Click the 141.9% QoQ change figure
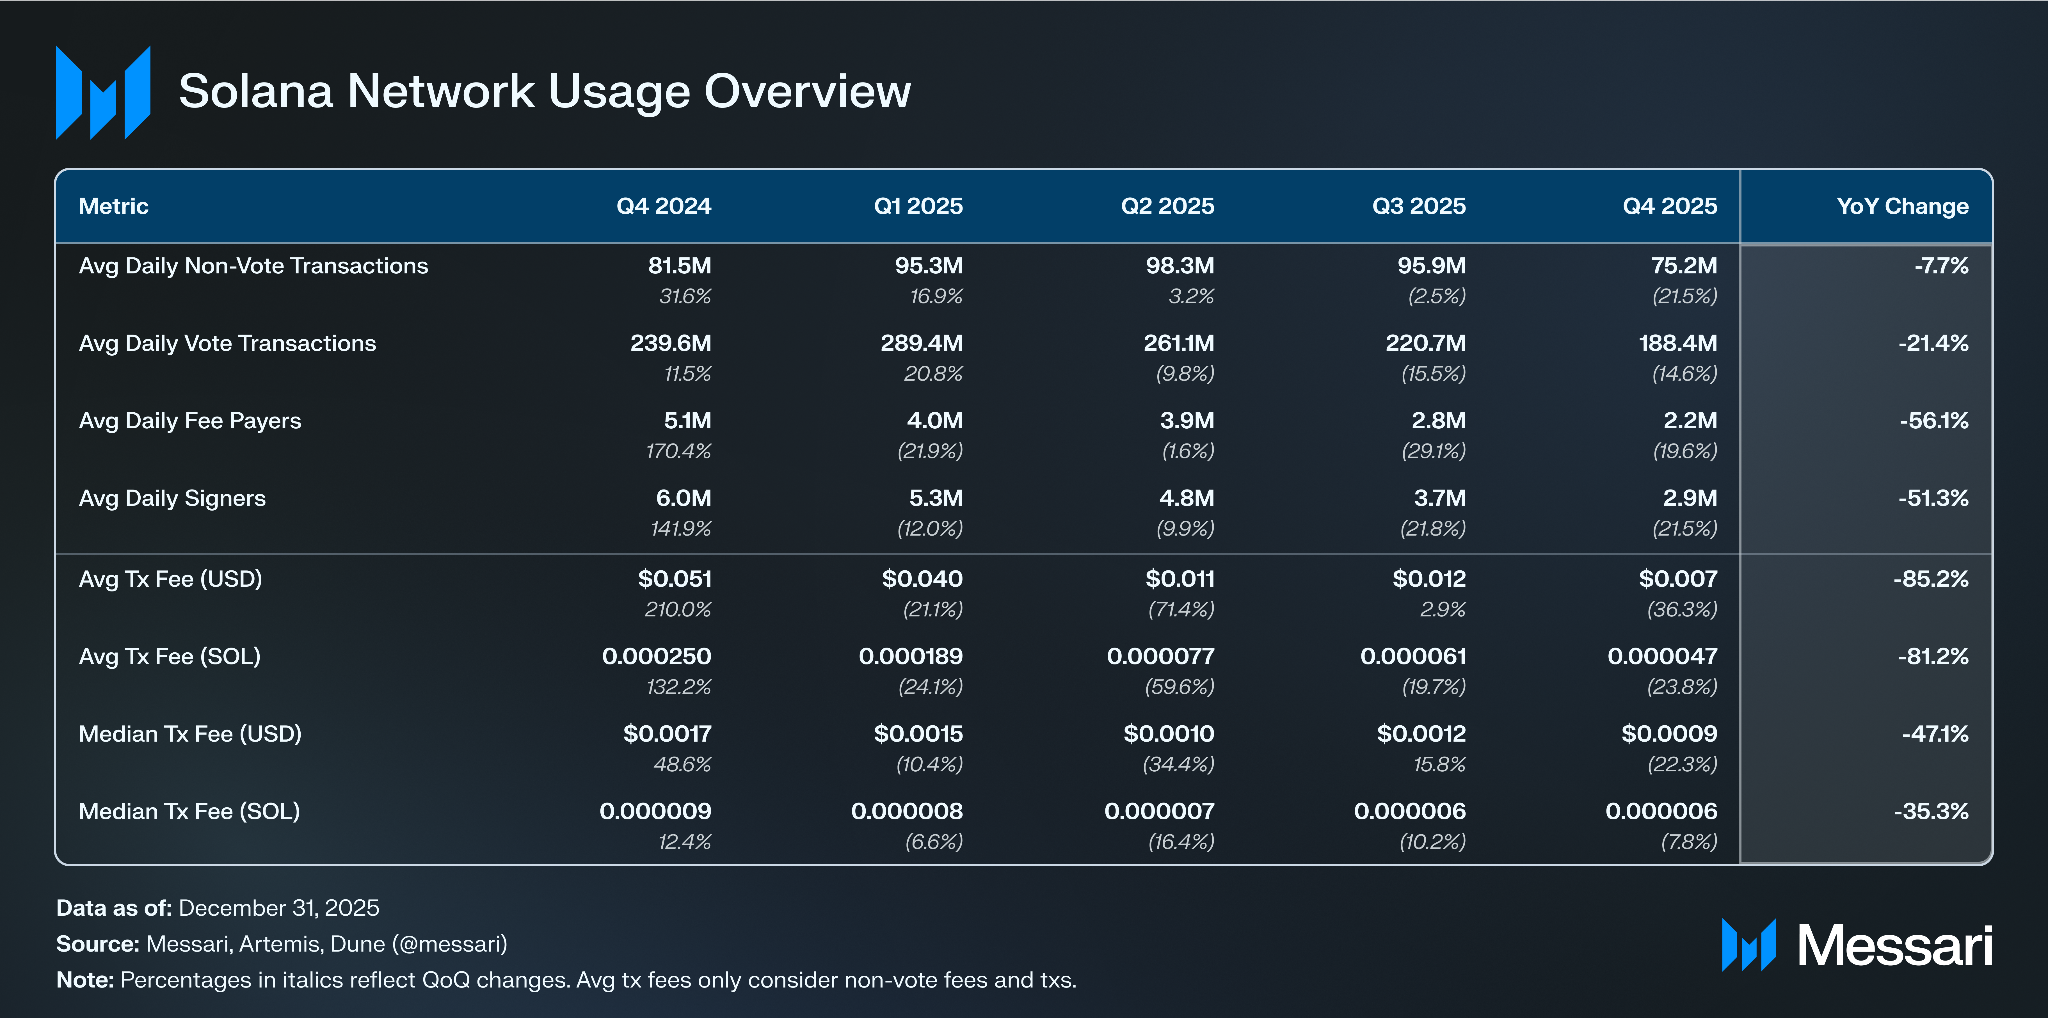This screenshot has width=2048, height=1018. pos(680,528)
